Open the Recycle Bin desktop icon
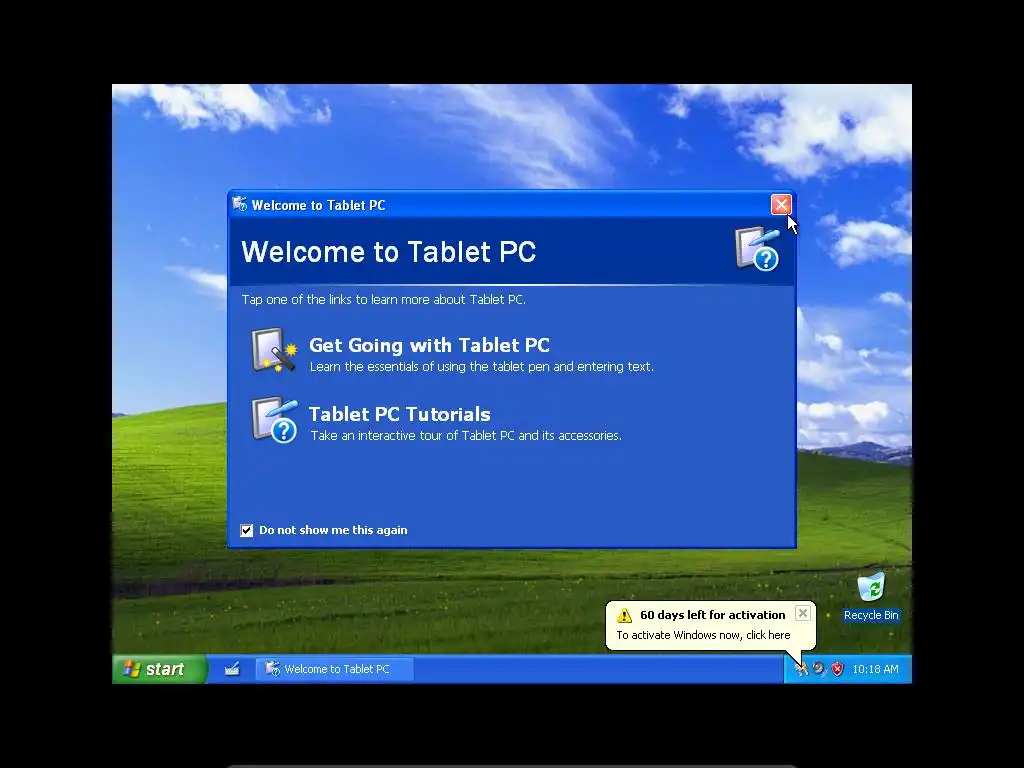This screenshot has height=768, width=1024. click(871, 586)
